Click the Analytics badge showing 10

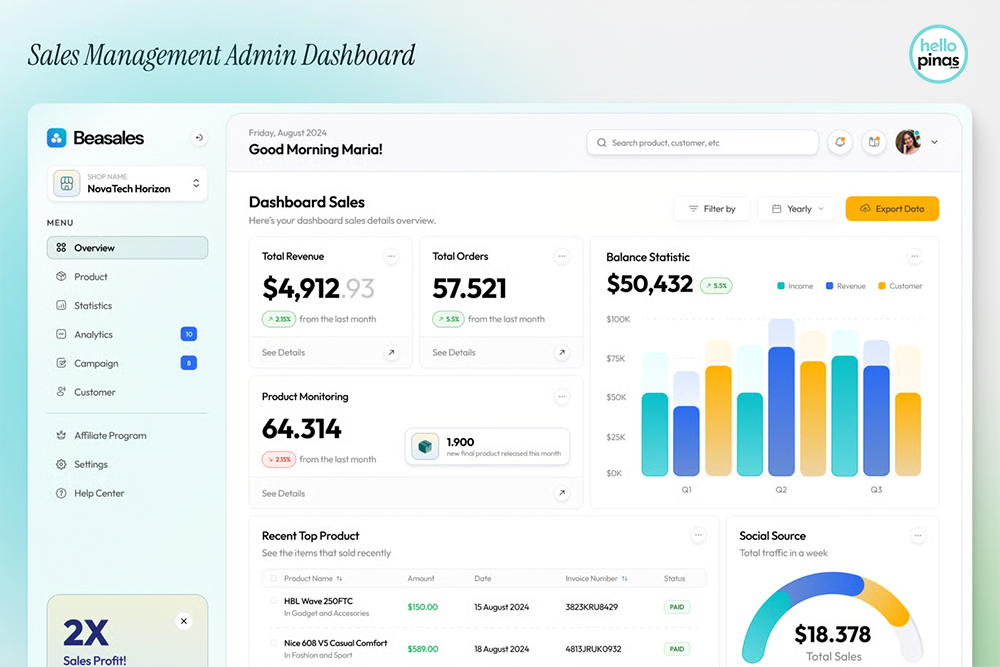[189, 334]
